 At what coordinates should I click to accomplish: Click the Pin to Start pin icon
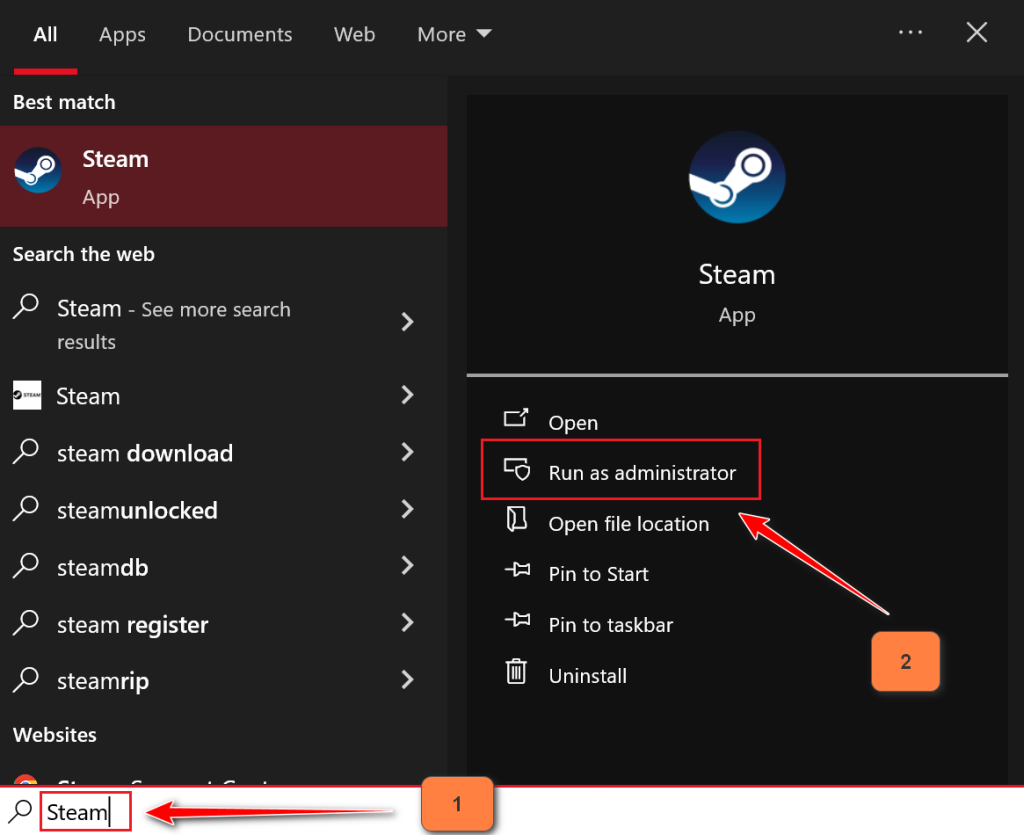pos(518,569)
